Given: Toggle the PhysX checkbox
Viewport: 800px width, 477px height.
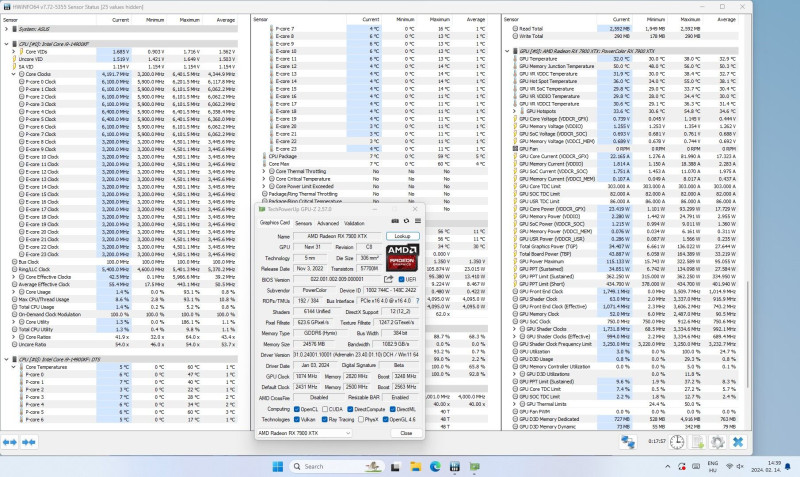Looking at the screenshot, I should pyautogui.click(x=361, y=419).
